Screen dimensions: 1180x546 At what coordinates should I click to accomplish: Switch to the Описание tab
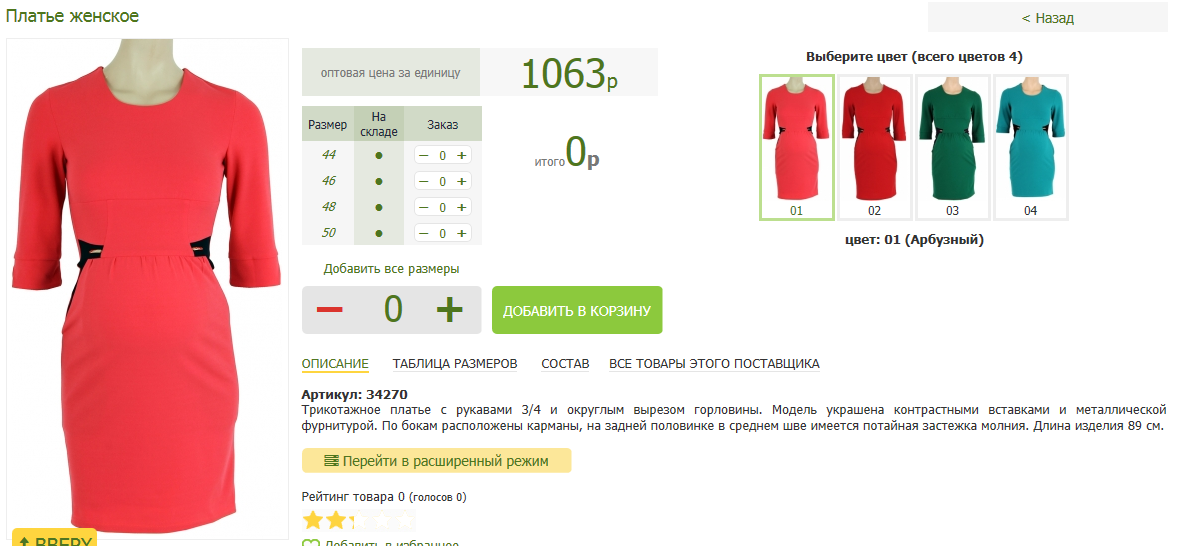coord(335,363)
